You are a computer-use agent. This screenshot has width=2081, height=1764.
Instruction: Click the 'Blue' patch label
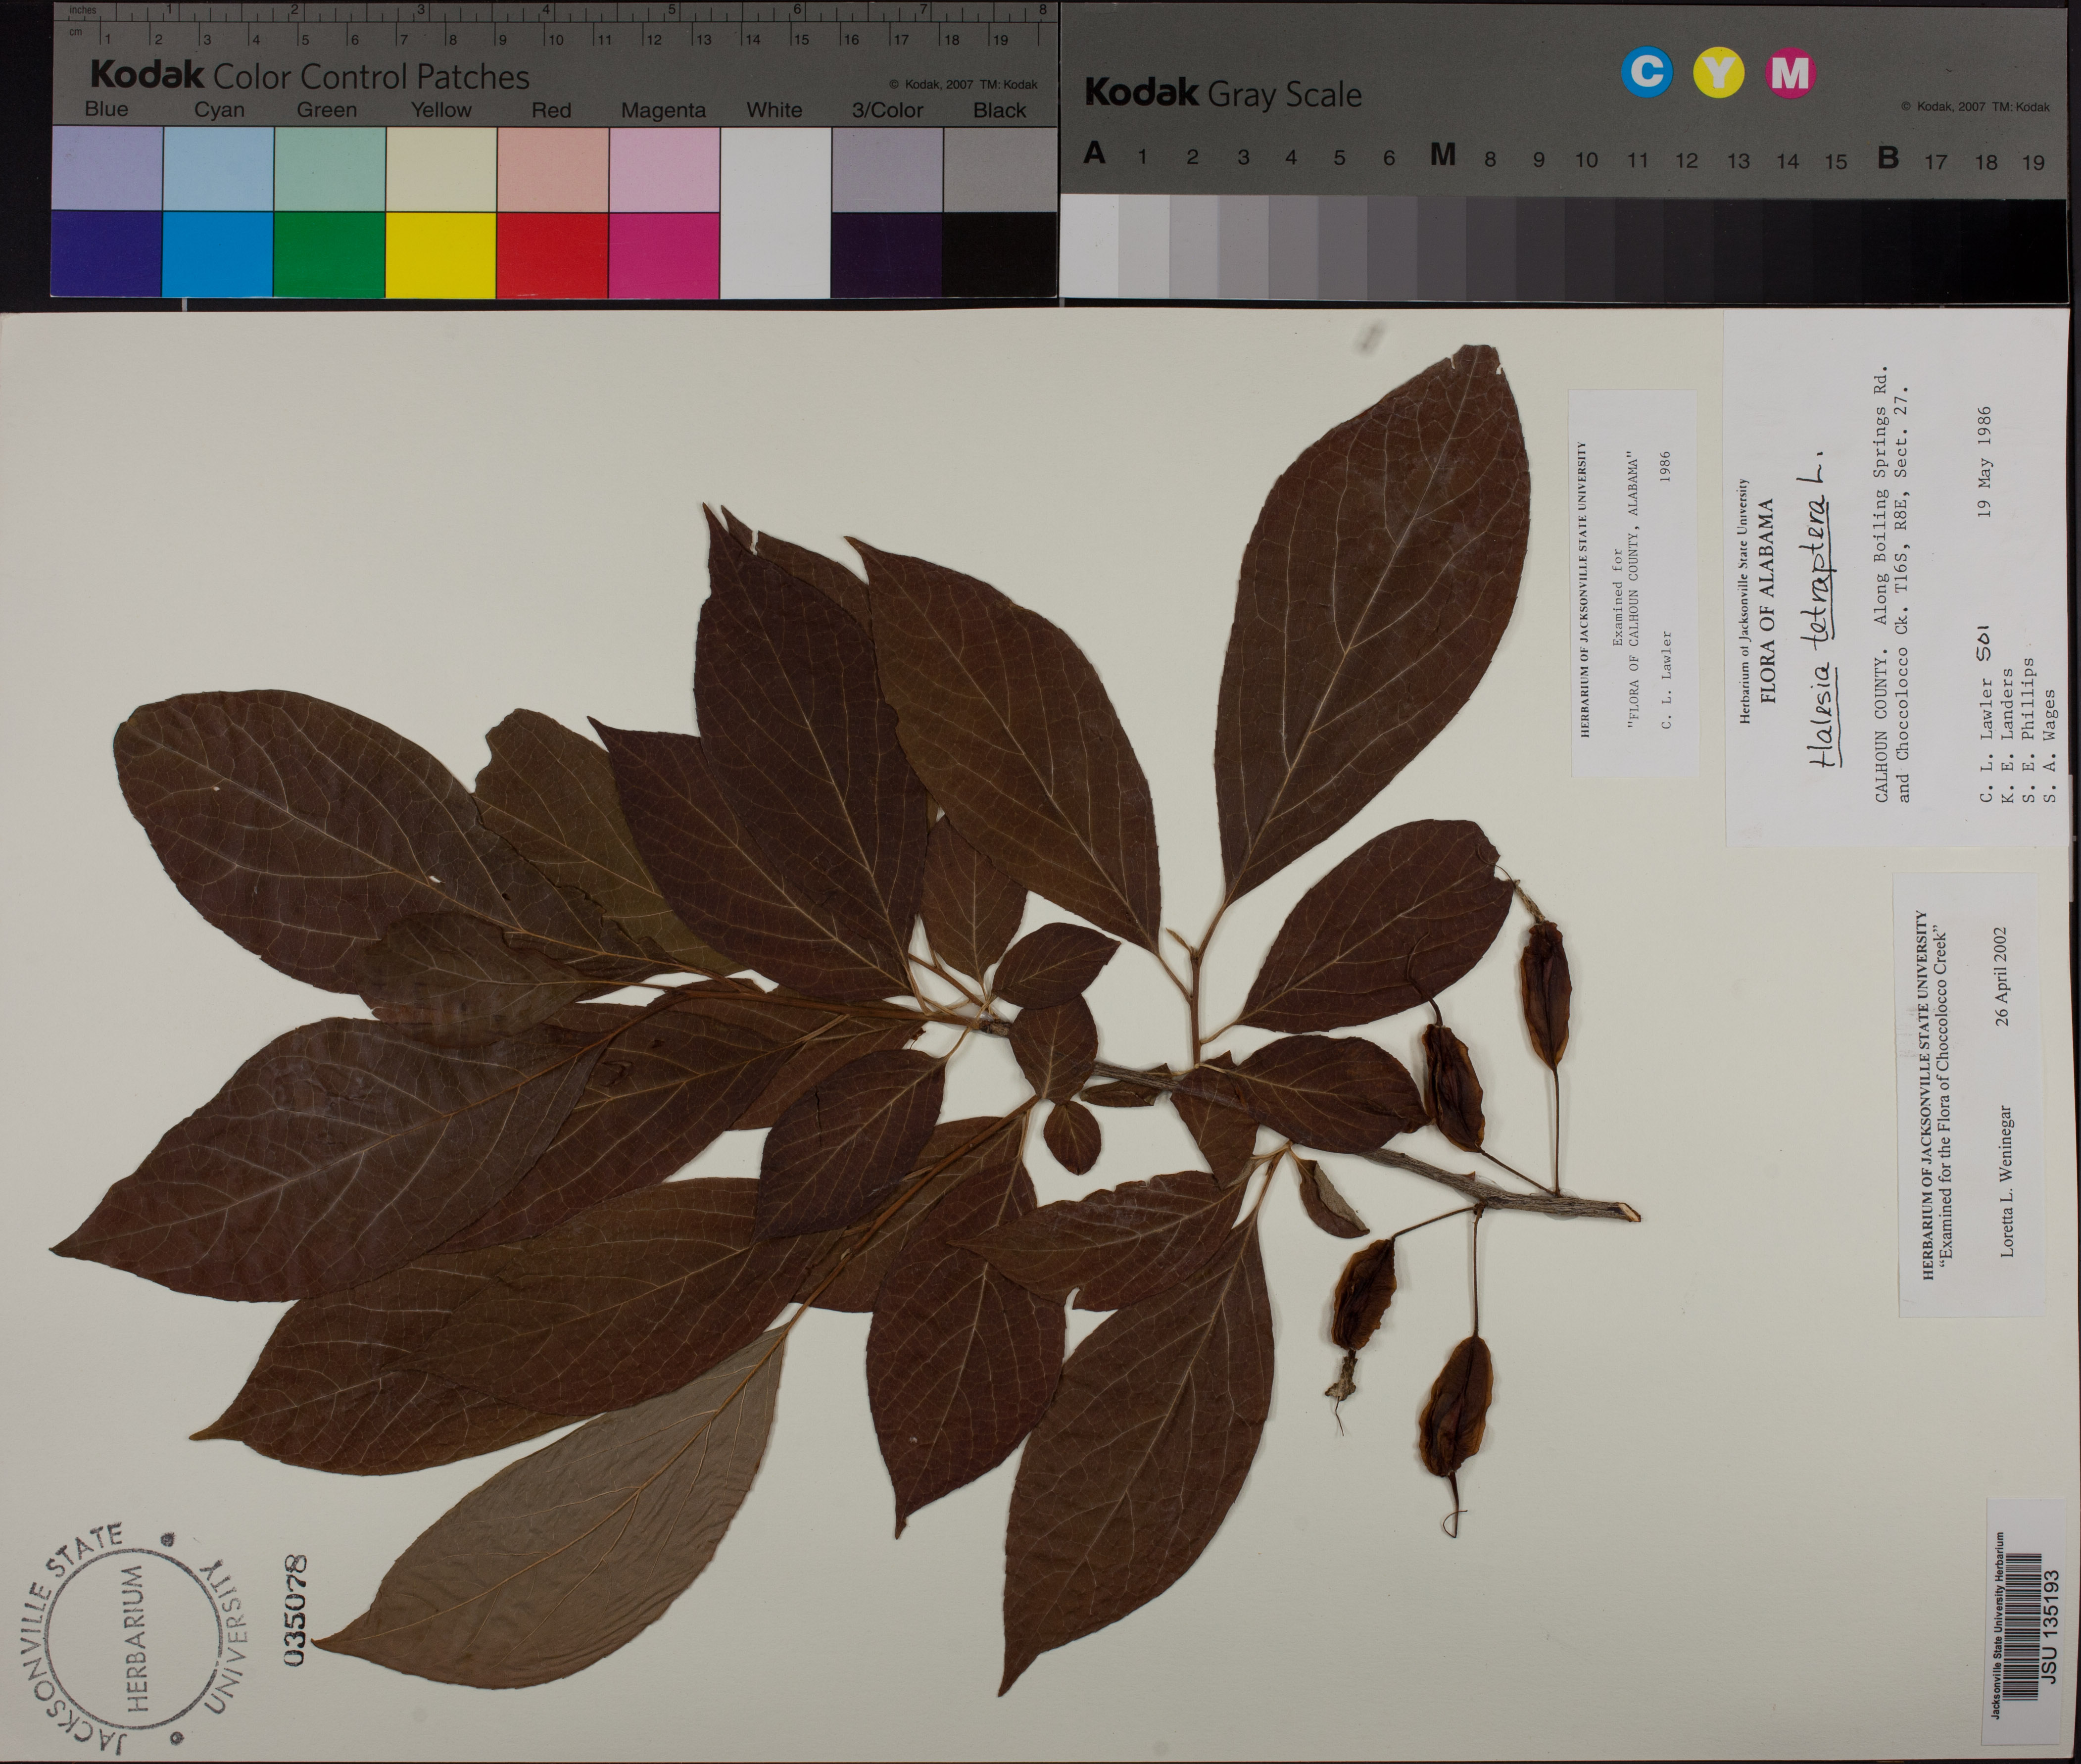106,110
